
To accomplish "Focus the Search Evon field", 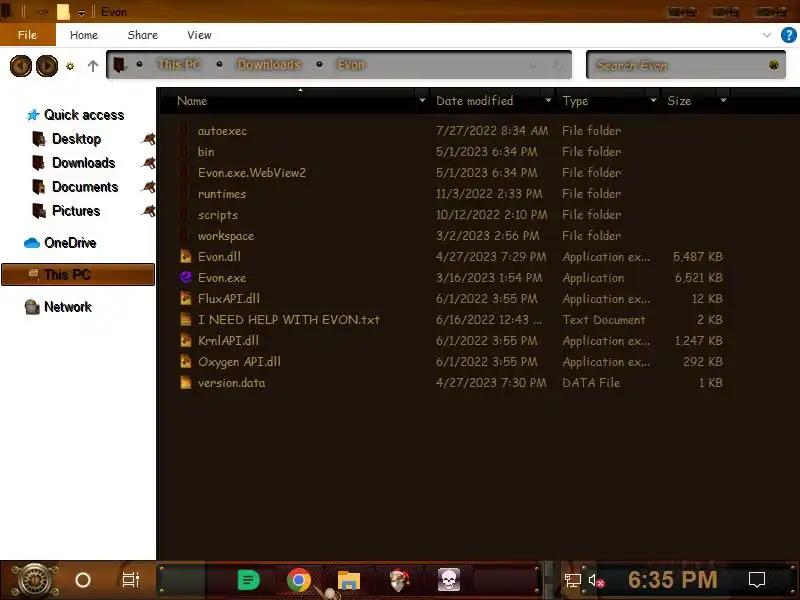I will click(686, 65).
